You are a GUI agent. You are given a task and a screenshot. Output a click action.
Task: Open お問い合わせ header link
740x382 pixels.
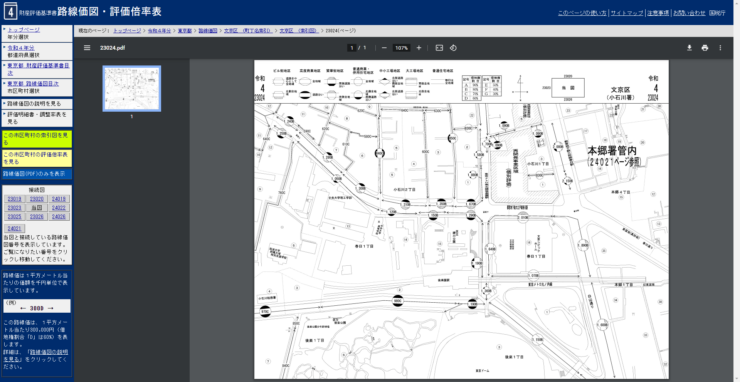689,13
